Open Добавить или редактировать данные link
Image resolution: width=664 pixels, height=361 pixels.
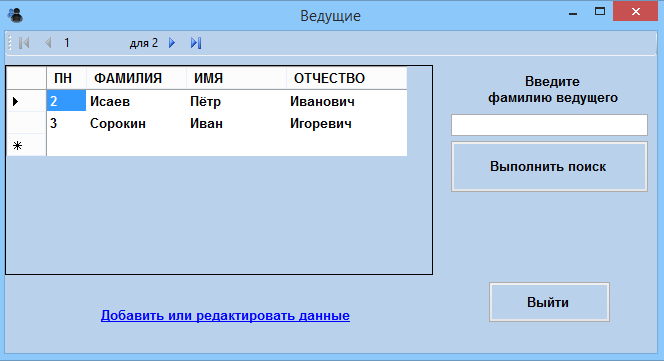[225, 315]
